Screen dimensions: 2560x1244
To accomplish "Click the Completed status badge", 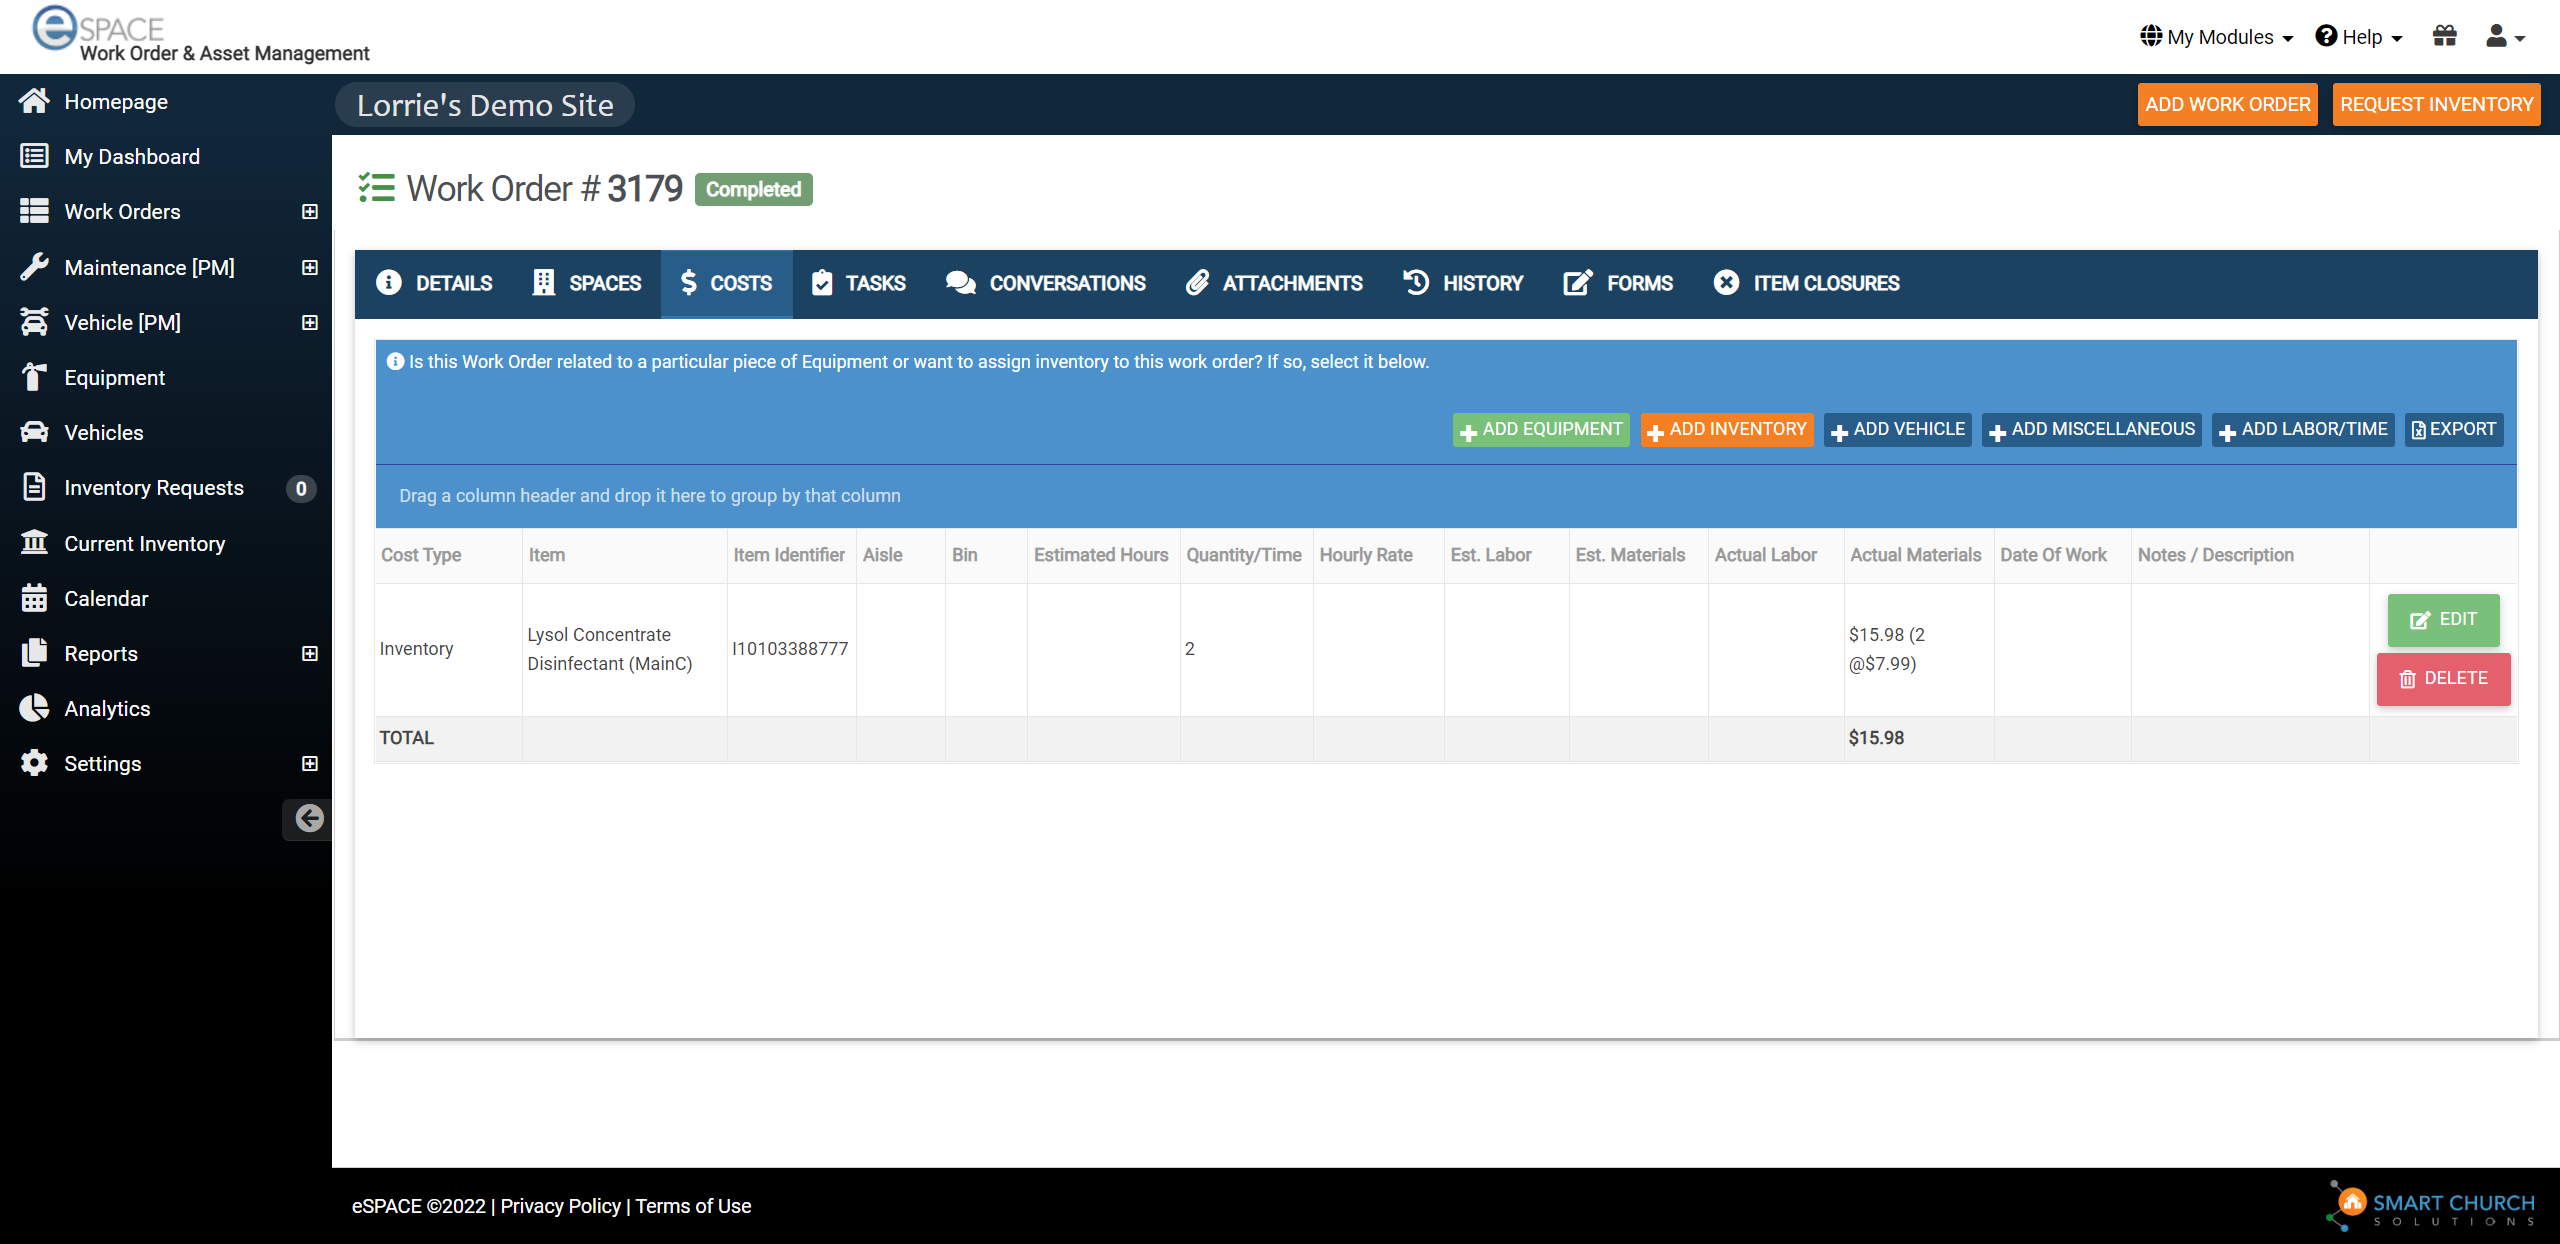I will tap(753, 189).
